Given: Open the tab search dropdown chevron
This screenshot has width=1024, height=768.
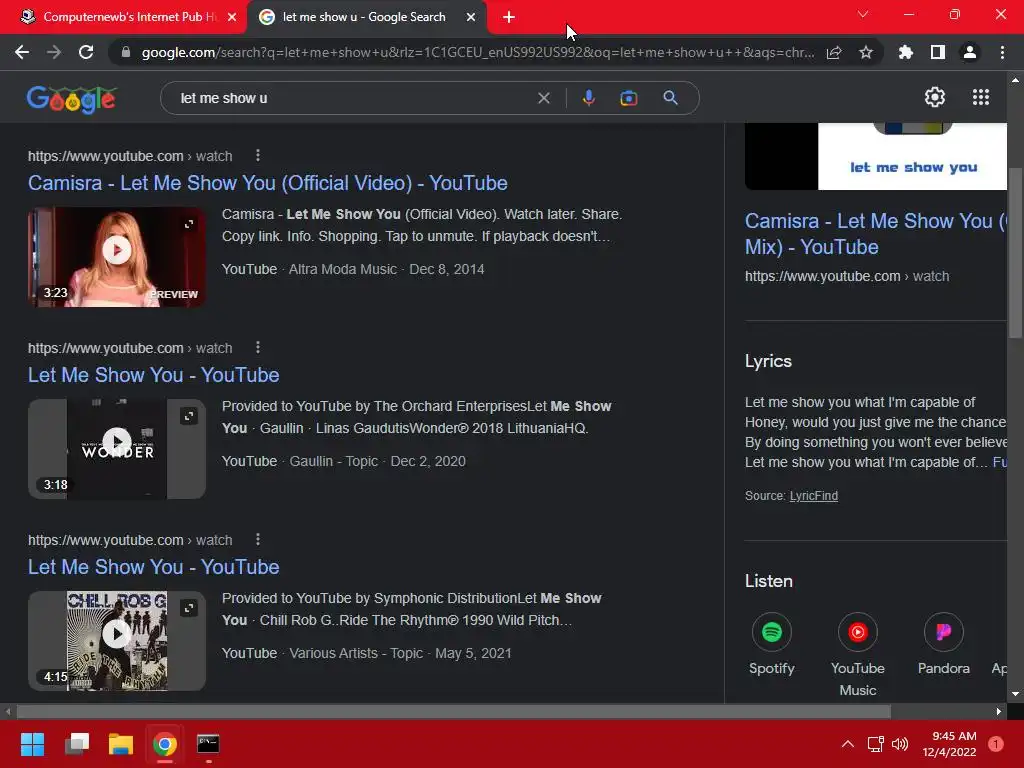Looking at the screenshot, I should tap(863, 14).
